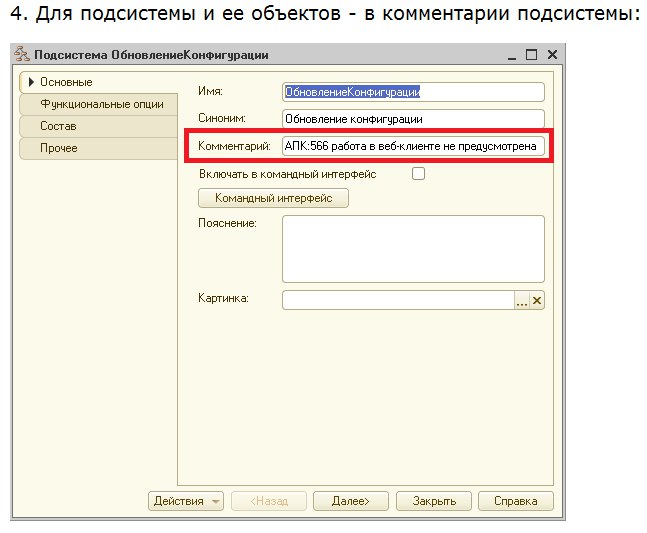The height and width of the screenshot is (533, 647).
Task: Switch to Функциональные опции tab
Action: [98, 104]
